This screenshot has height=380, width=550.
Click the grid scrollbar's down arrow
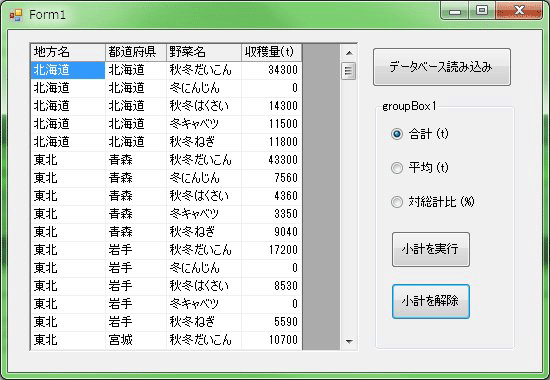click(x=349, y=341)
